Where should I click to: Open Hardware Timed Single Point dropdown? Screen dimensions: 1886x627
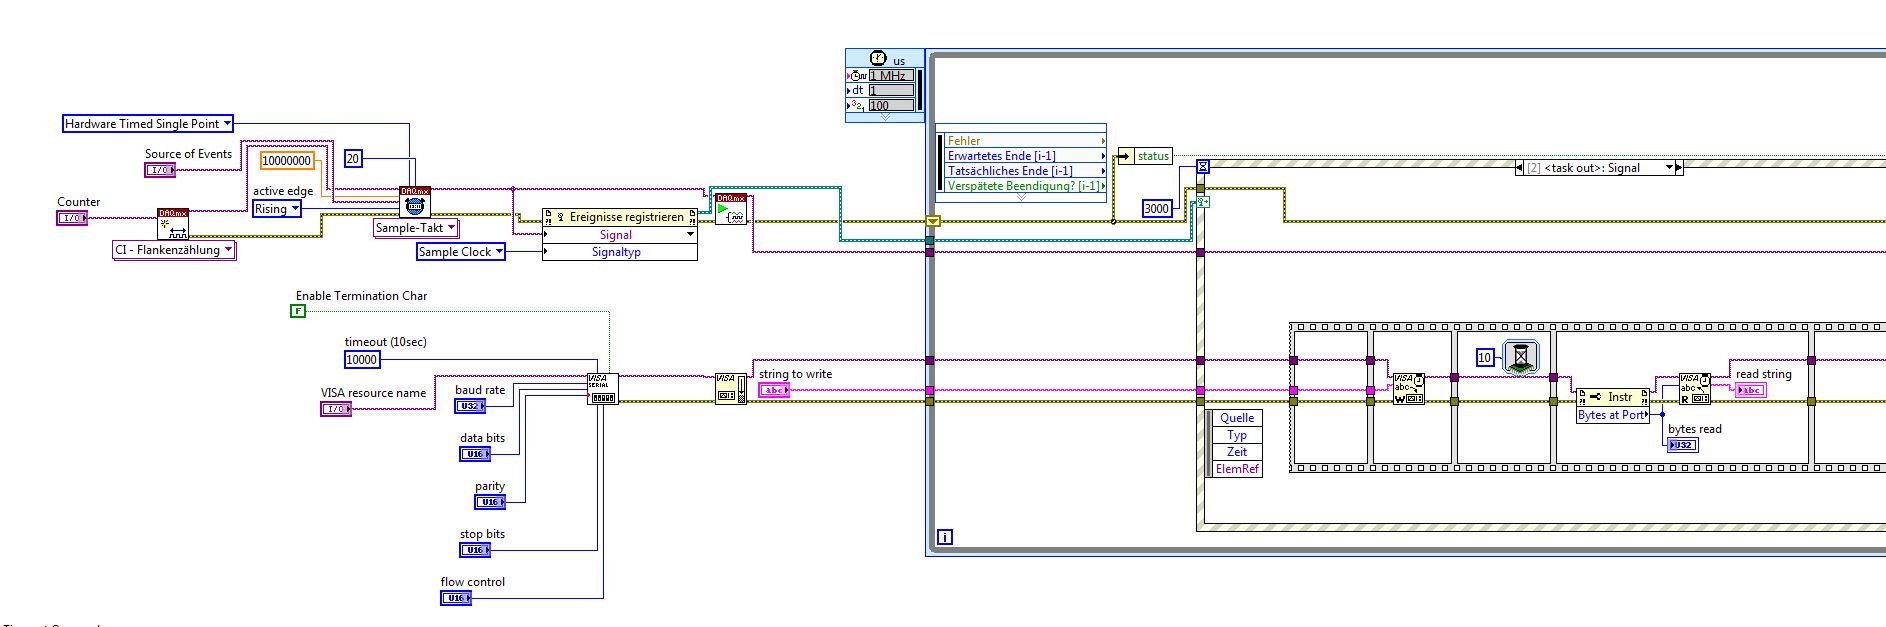pos(227,124)
